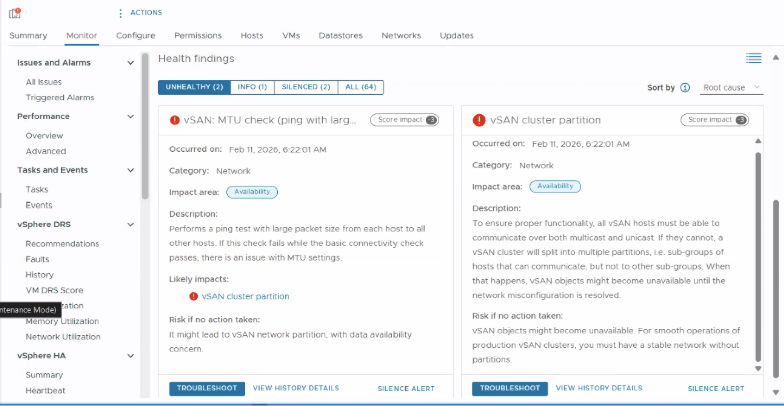Open VM DRS Score
Viewport: 784px width, 406px height.
click(54, 290)
